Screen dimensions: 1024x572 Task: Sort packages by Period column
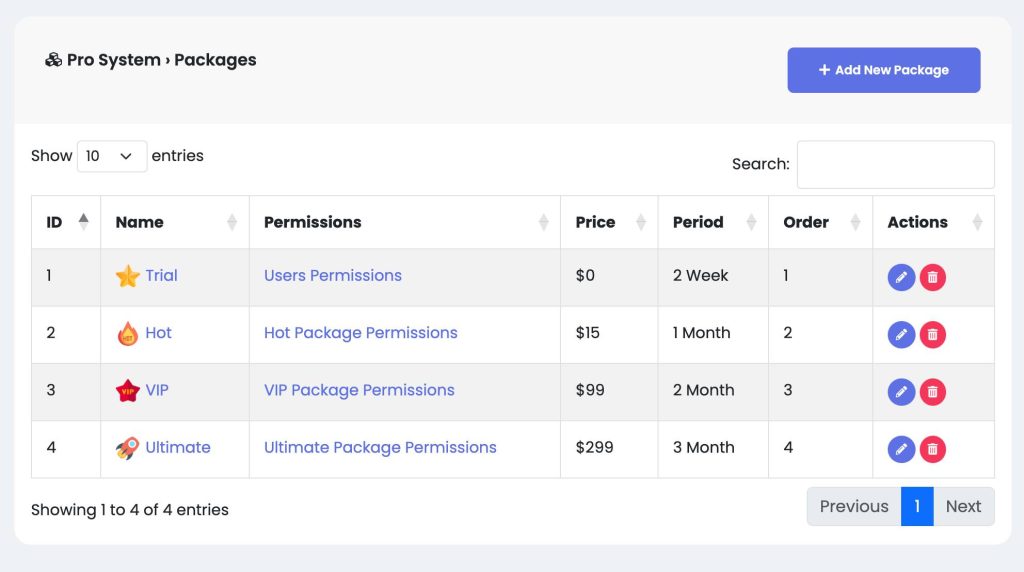coord(713,222)
